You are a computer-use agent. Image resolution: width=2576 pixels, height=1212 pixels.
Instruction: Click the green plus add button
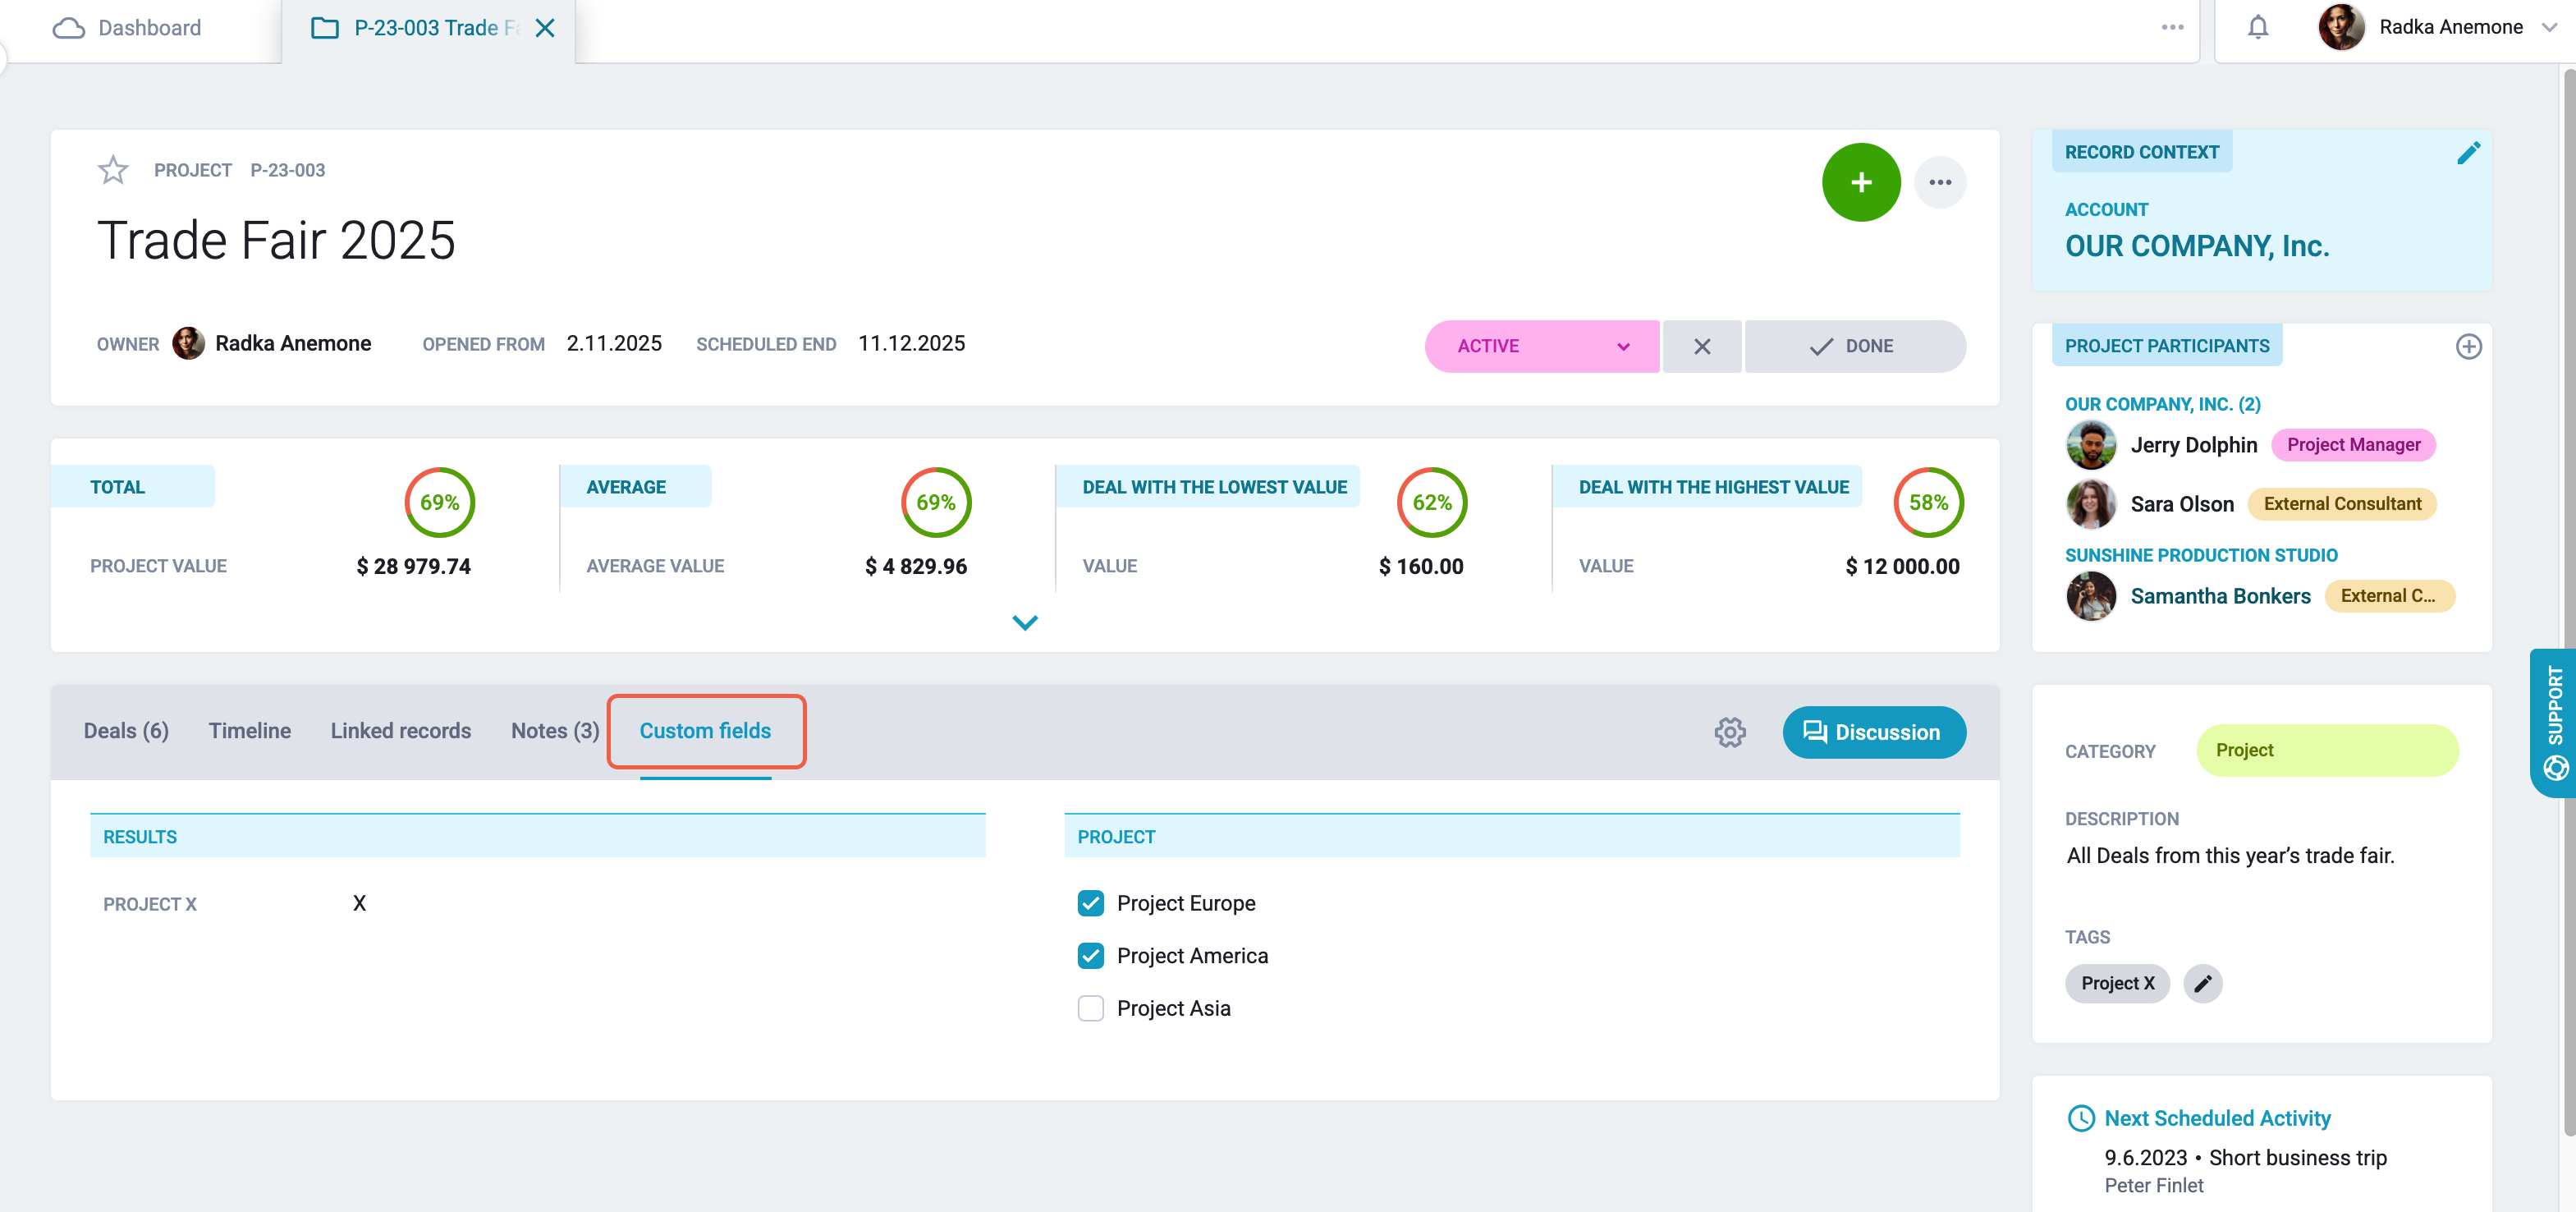point(1861,182)
